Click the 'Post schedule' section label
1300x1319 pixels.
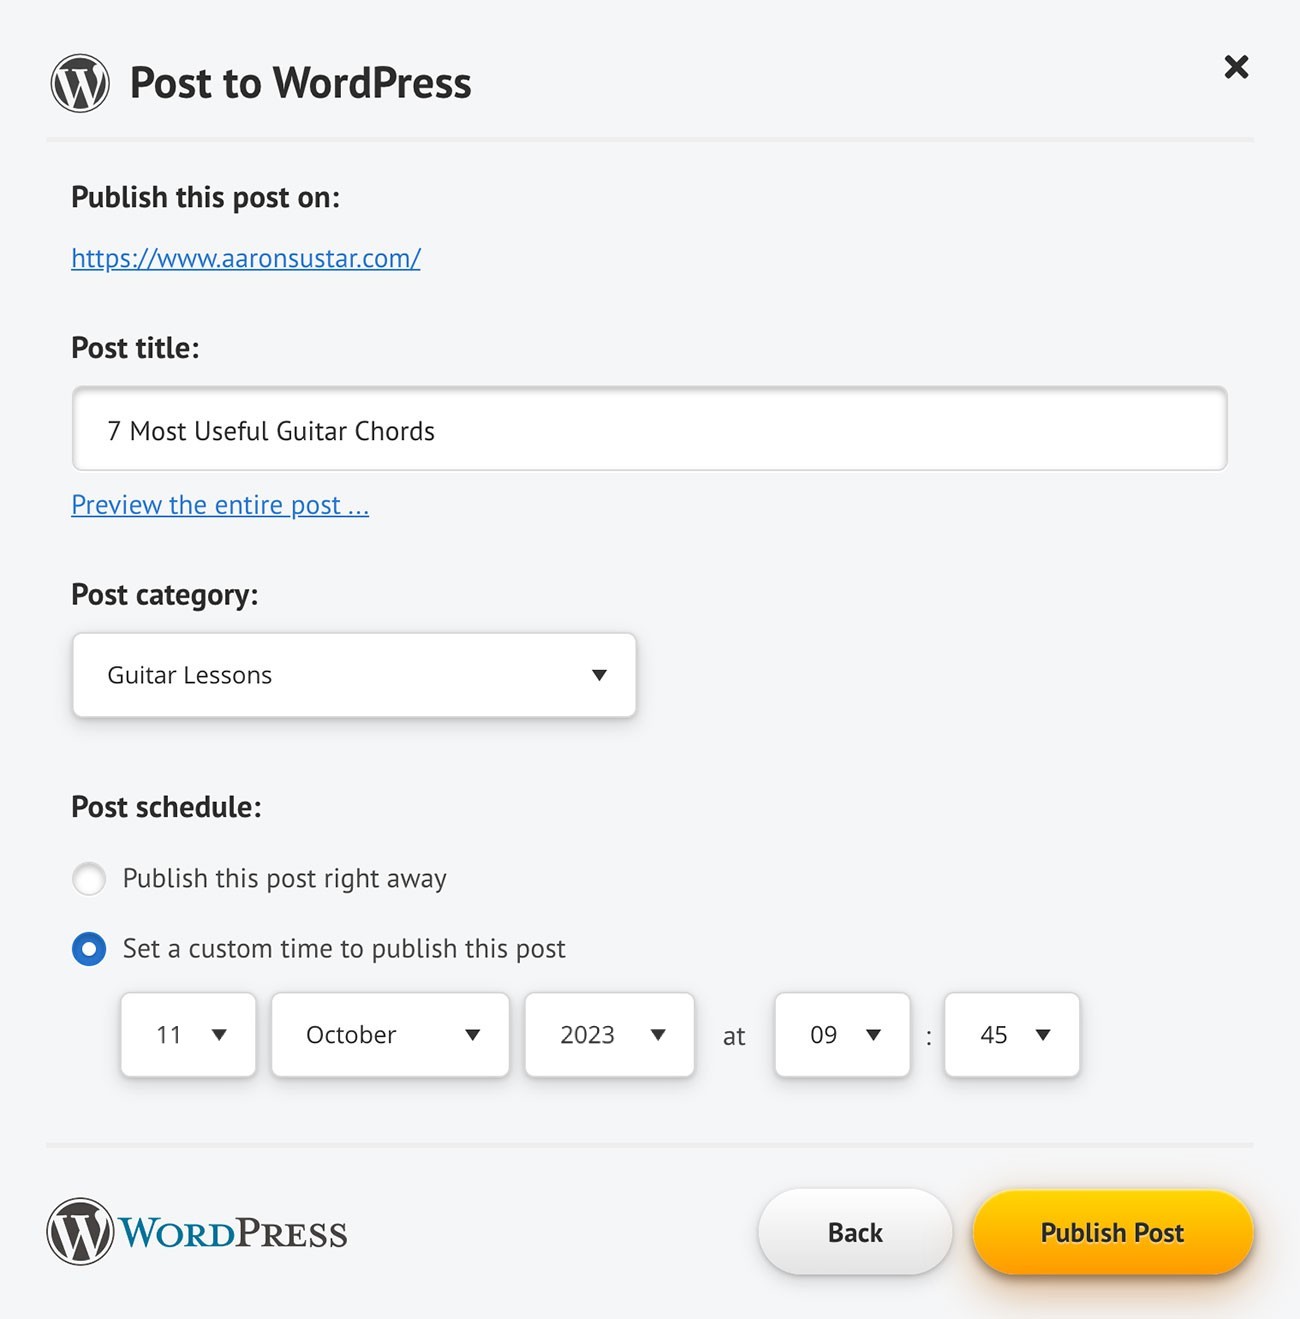click(x=166, y=806)
